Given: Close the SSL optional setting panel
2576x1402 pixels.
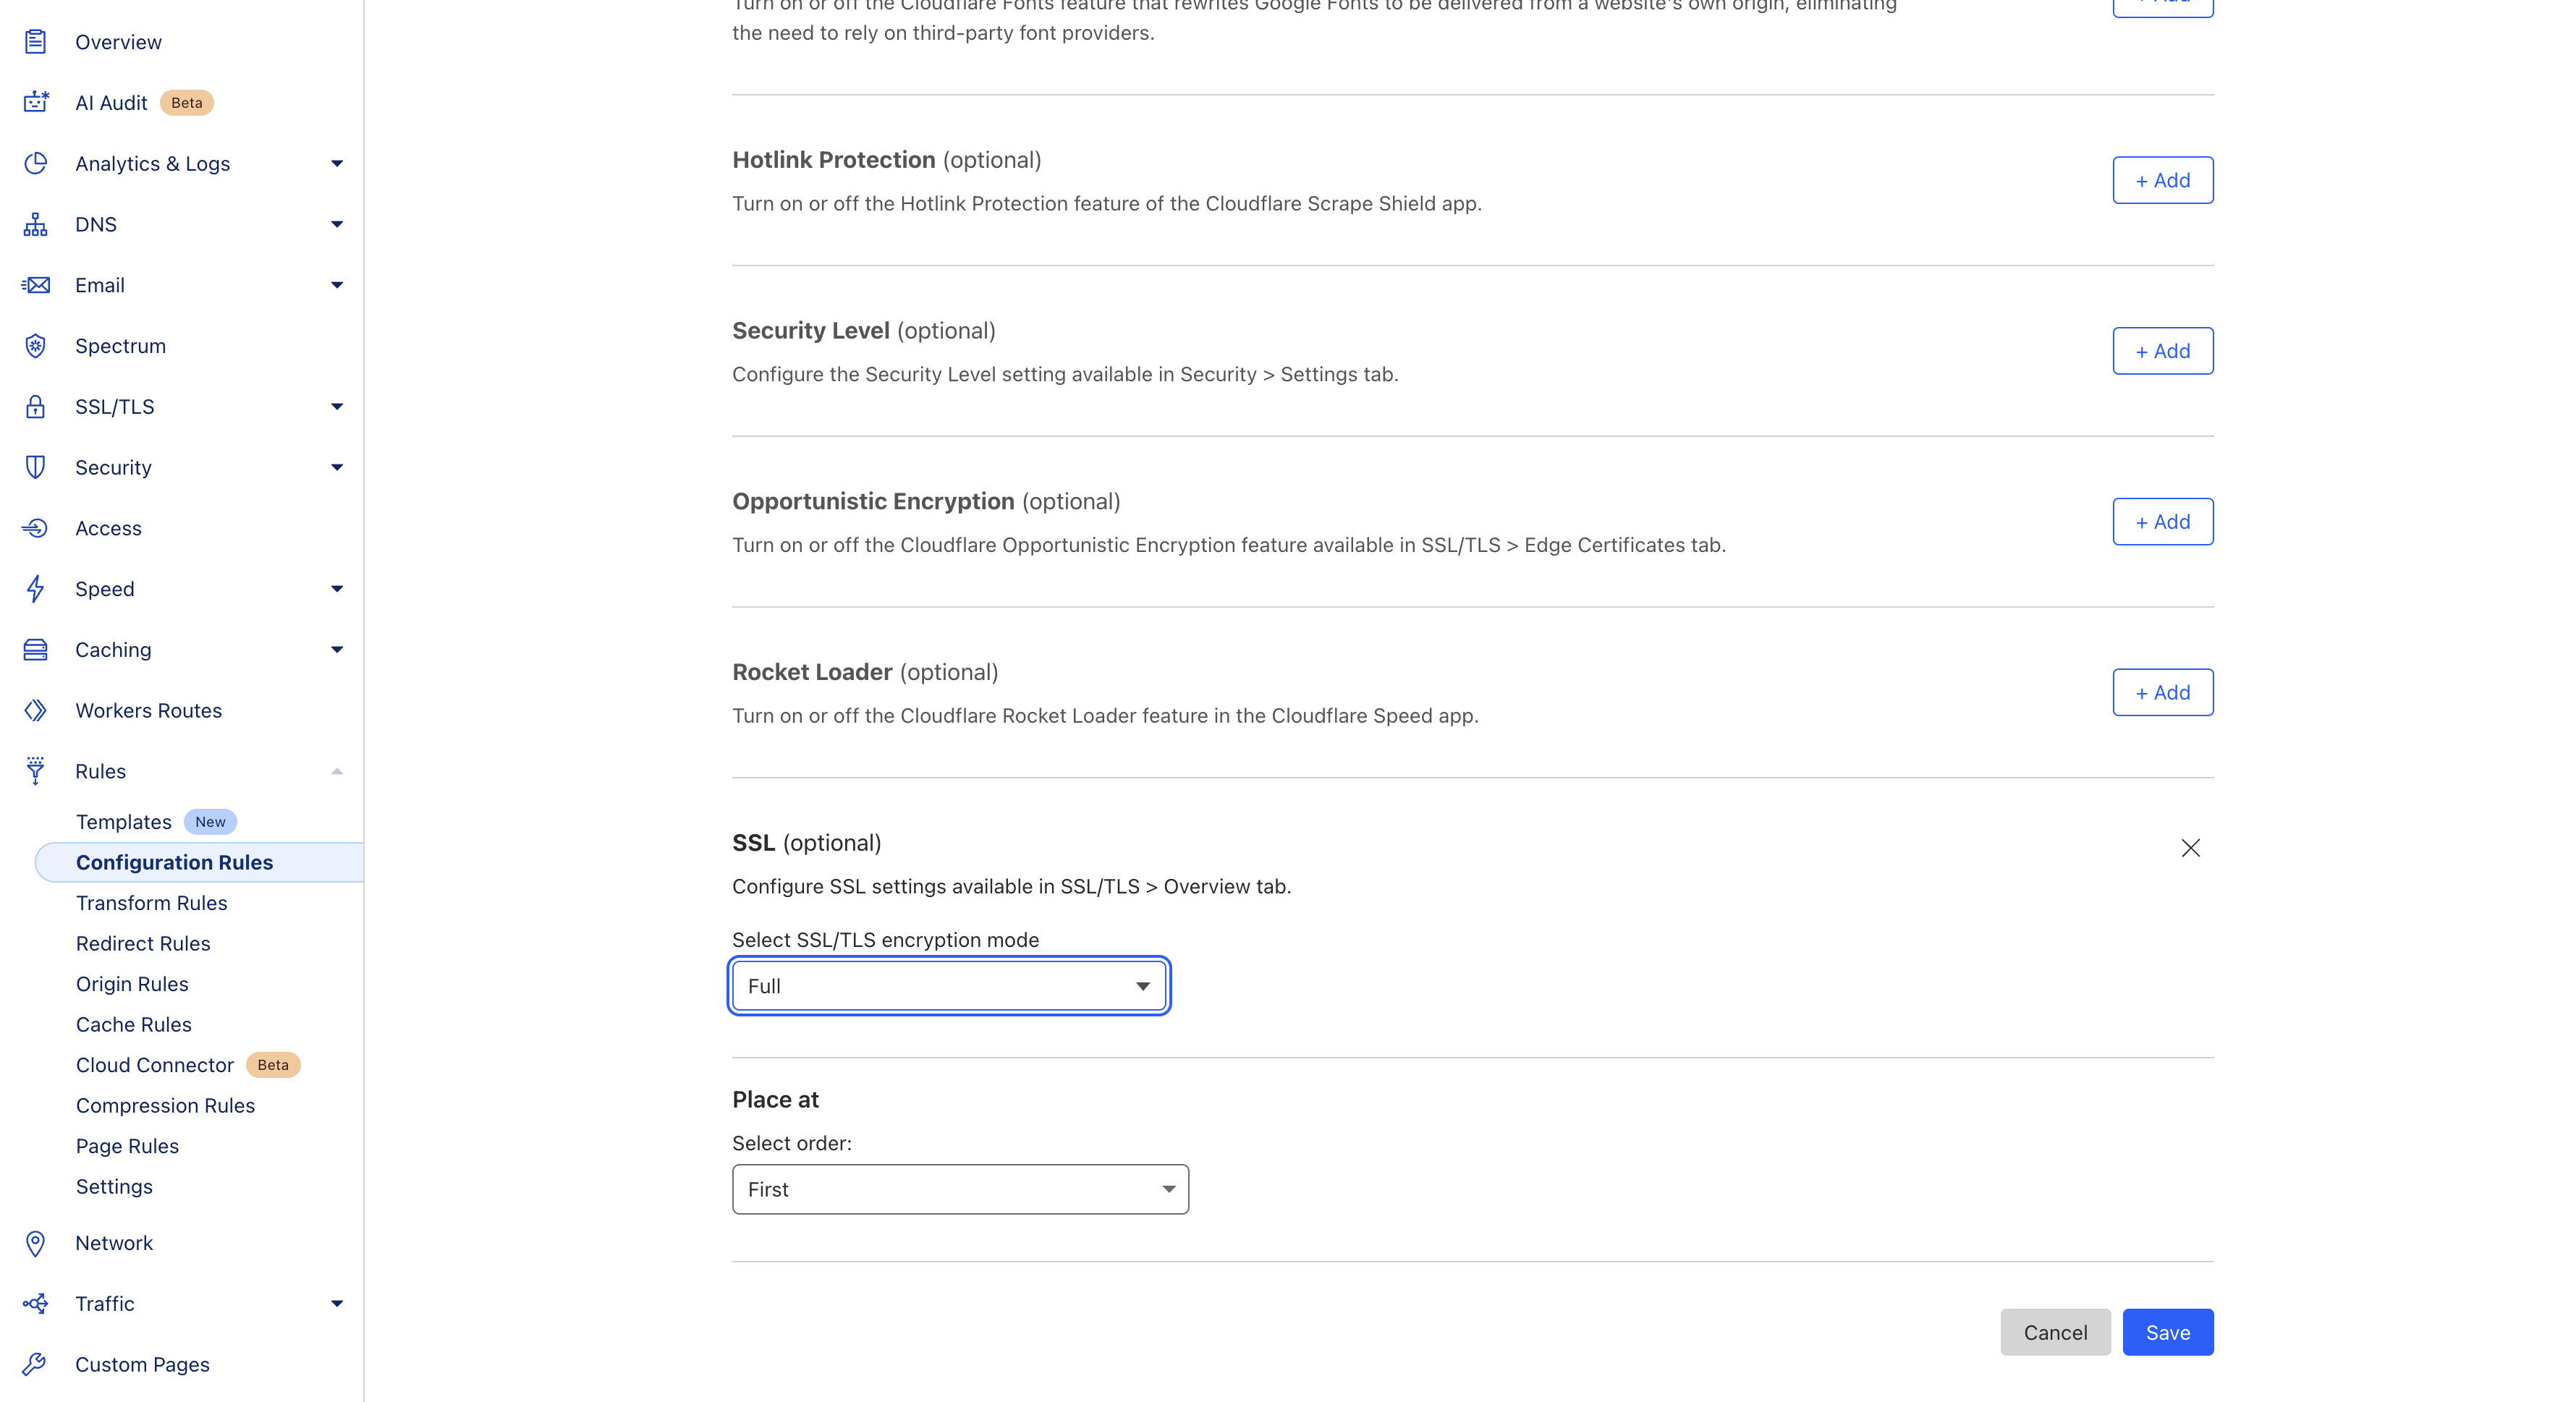Looking at the screenshot, I should (x=2190, y=848).
